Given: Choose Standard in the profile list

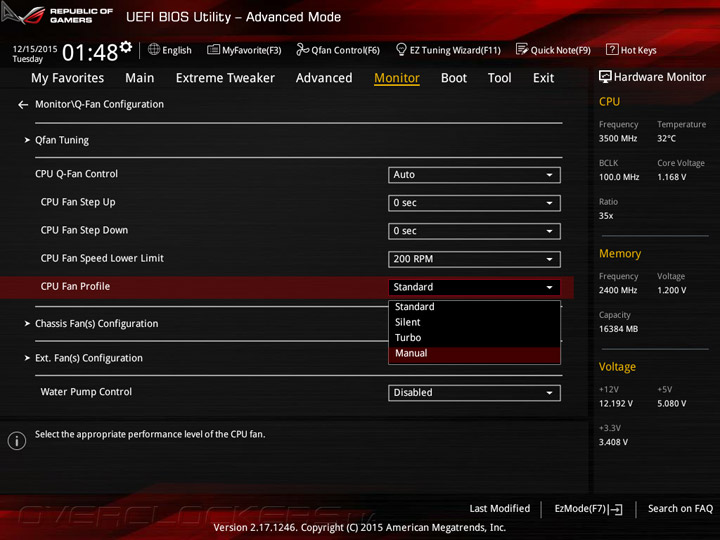Looking at the screenshot, I should 474,307.
